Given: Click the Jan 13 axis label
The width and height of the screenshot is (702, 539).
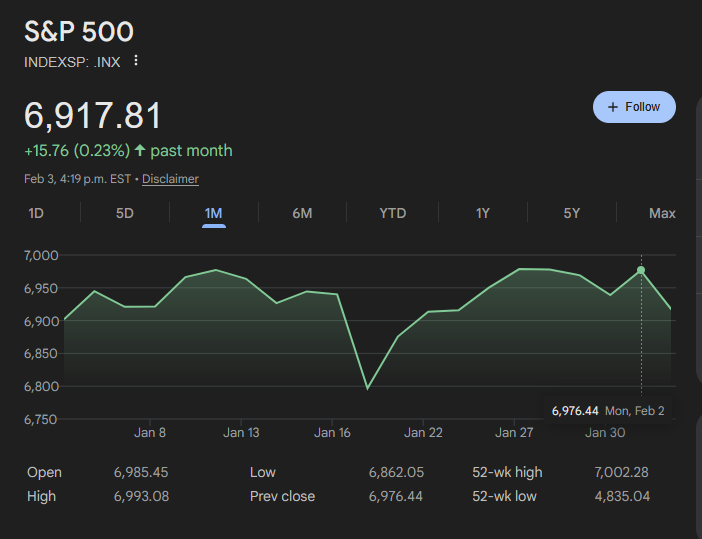Looking at the screenshot, I should [241, 433].
